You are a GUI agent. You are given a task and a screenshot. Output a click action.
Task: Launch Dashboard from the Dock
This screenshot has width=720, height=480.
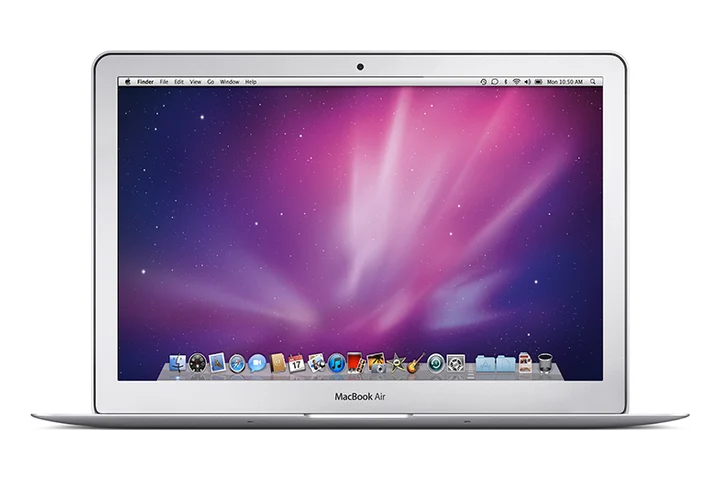(197, 363)
